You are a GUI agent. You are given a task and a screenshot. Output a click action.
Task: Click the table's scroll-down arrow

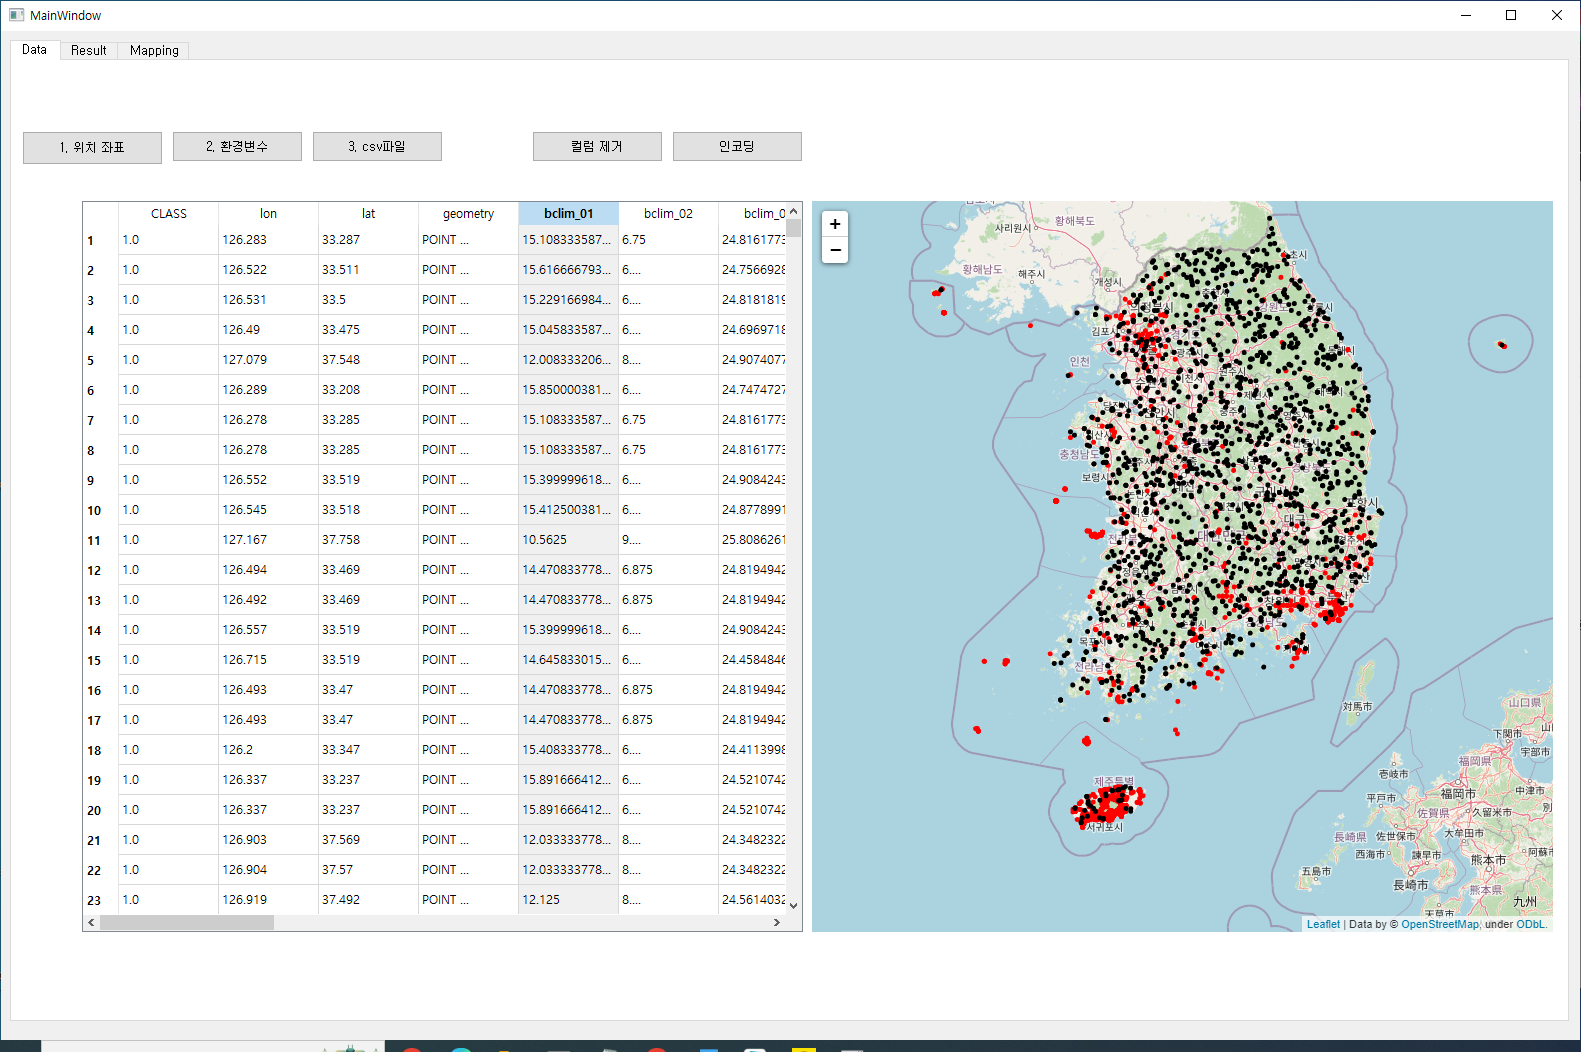794,906
